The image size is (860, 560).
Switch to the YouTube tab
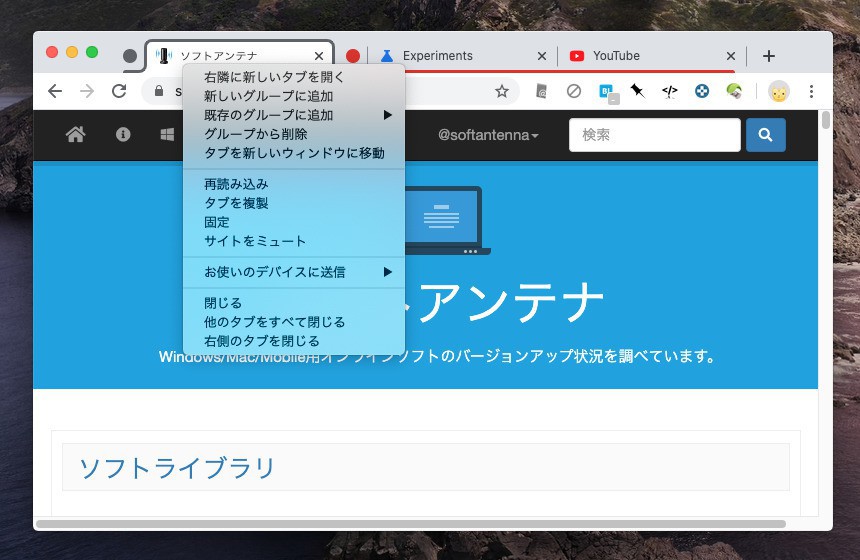[640, 56]
